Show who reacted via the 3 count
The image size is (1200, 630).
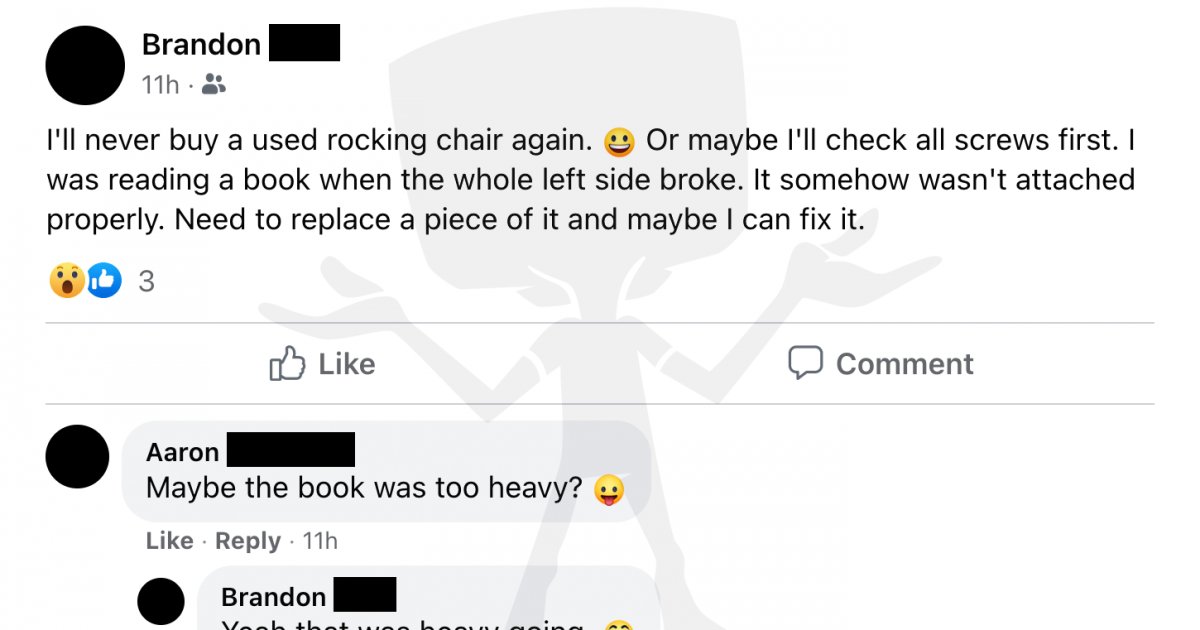(146, 283)
